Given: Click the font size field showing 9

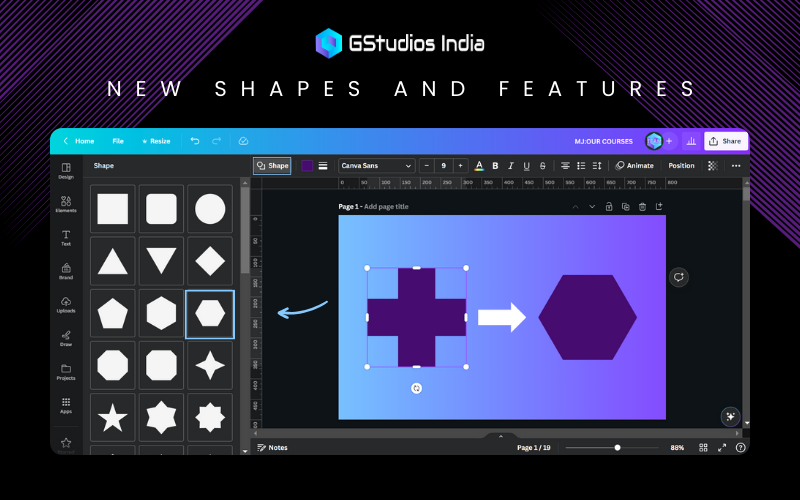Looking at the screenshot, I should point(443,166).
